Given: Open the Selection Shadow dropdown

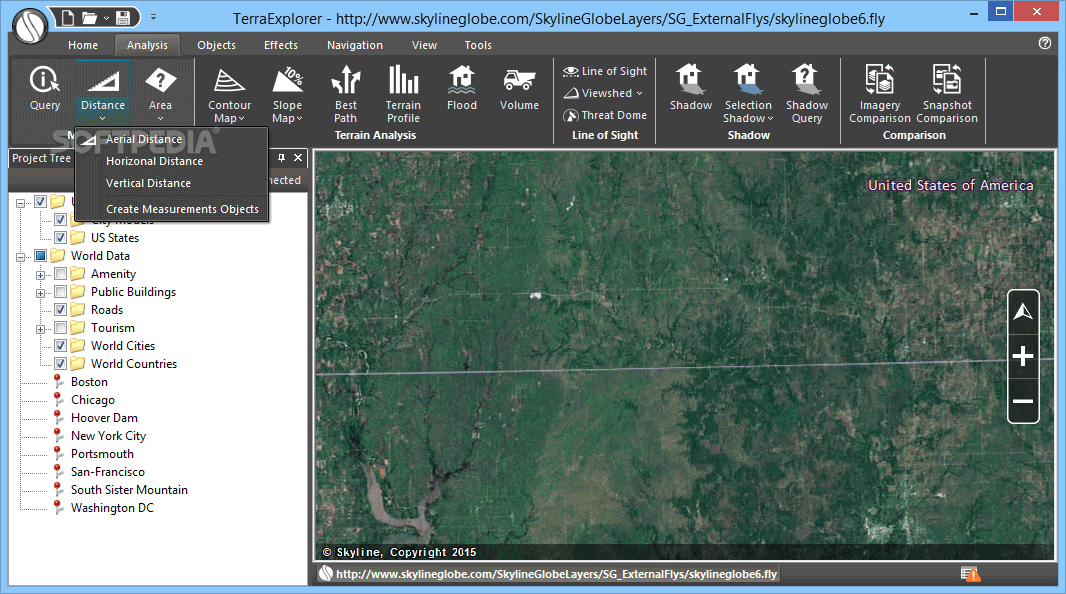Looking at the screenshot, I should [x=770, y=118].
